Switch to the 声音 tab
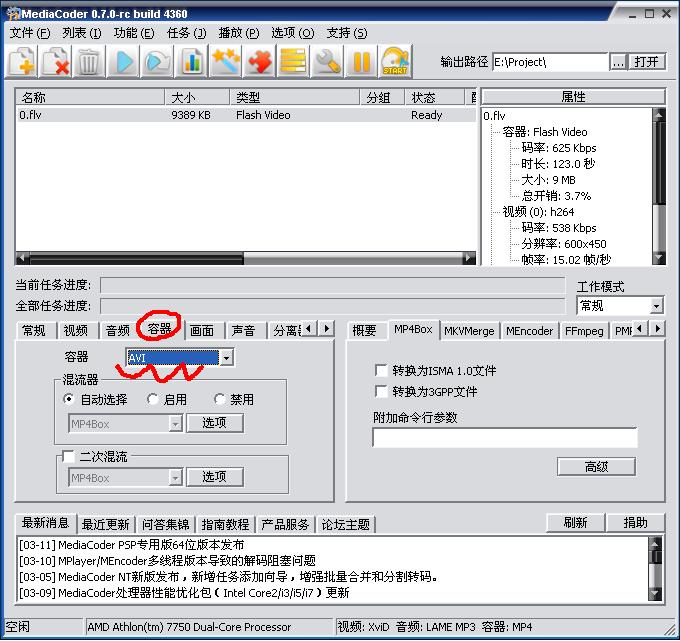This screenshot has width=680, height=641. click(243, 330)
